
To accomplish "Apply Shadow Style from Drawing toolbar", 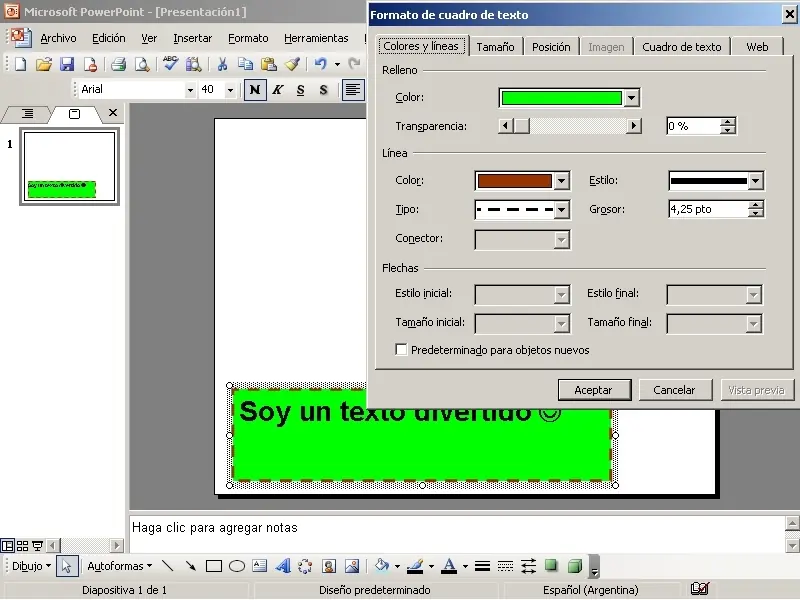I will 551,565.
